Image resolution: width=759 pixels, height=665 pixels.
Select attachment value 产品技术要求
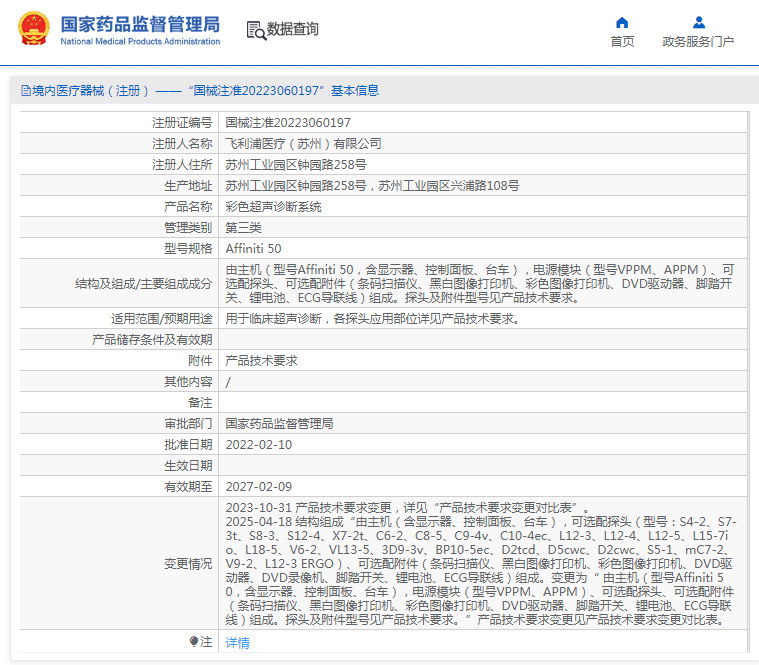coord(261,361)
